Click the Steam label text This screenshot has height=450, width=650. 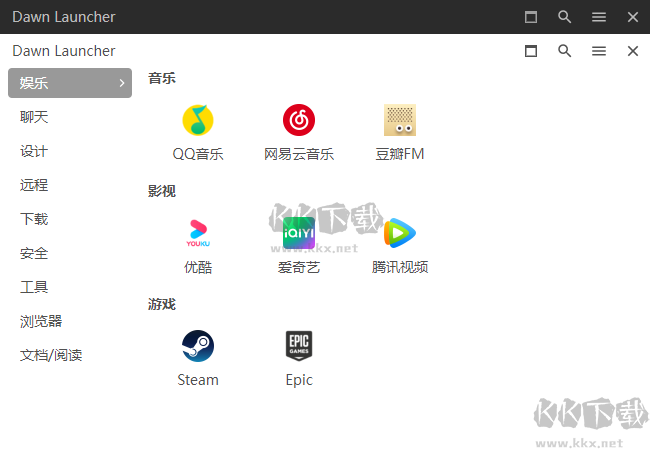coord(198,380)
